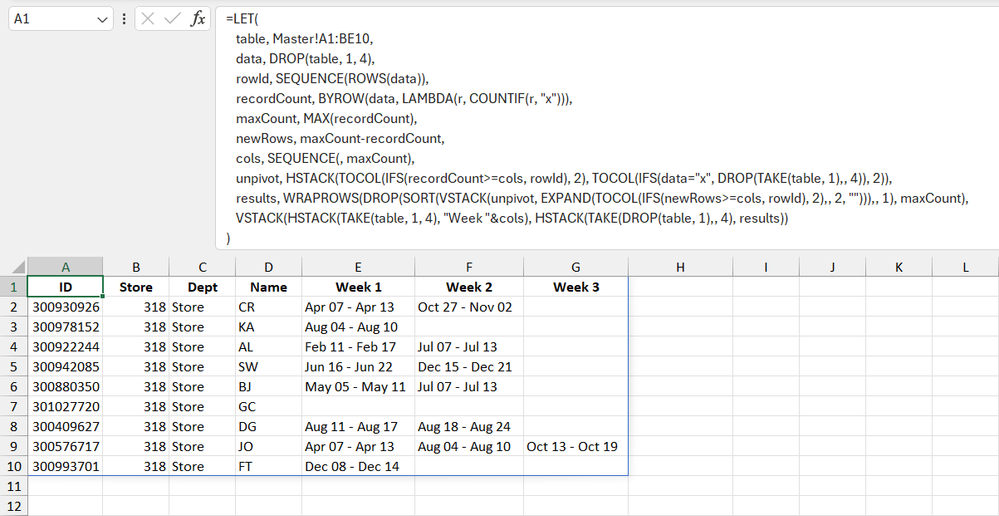Viewport: 999px width, 516px height.
Task: Select cell with ID 300930926
Action: [x=65, y=307]
